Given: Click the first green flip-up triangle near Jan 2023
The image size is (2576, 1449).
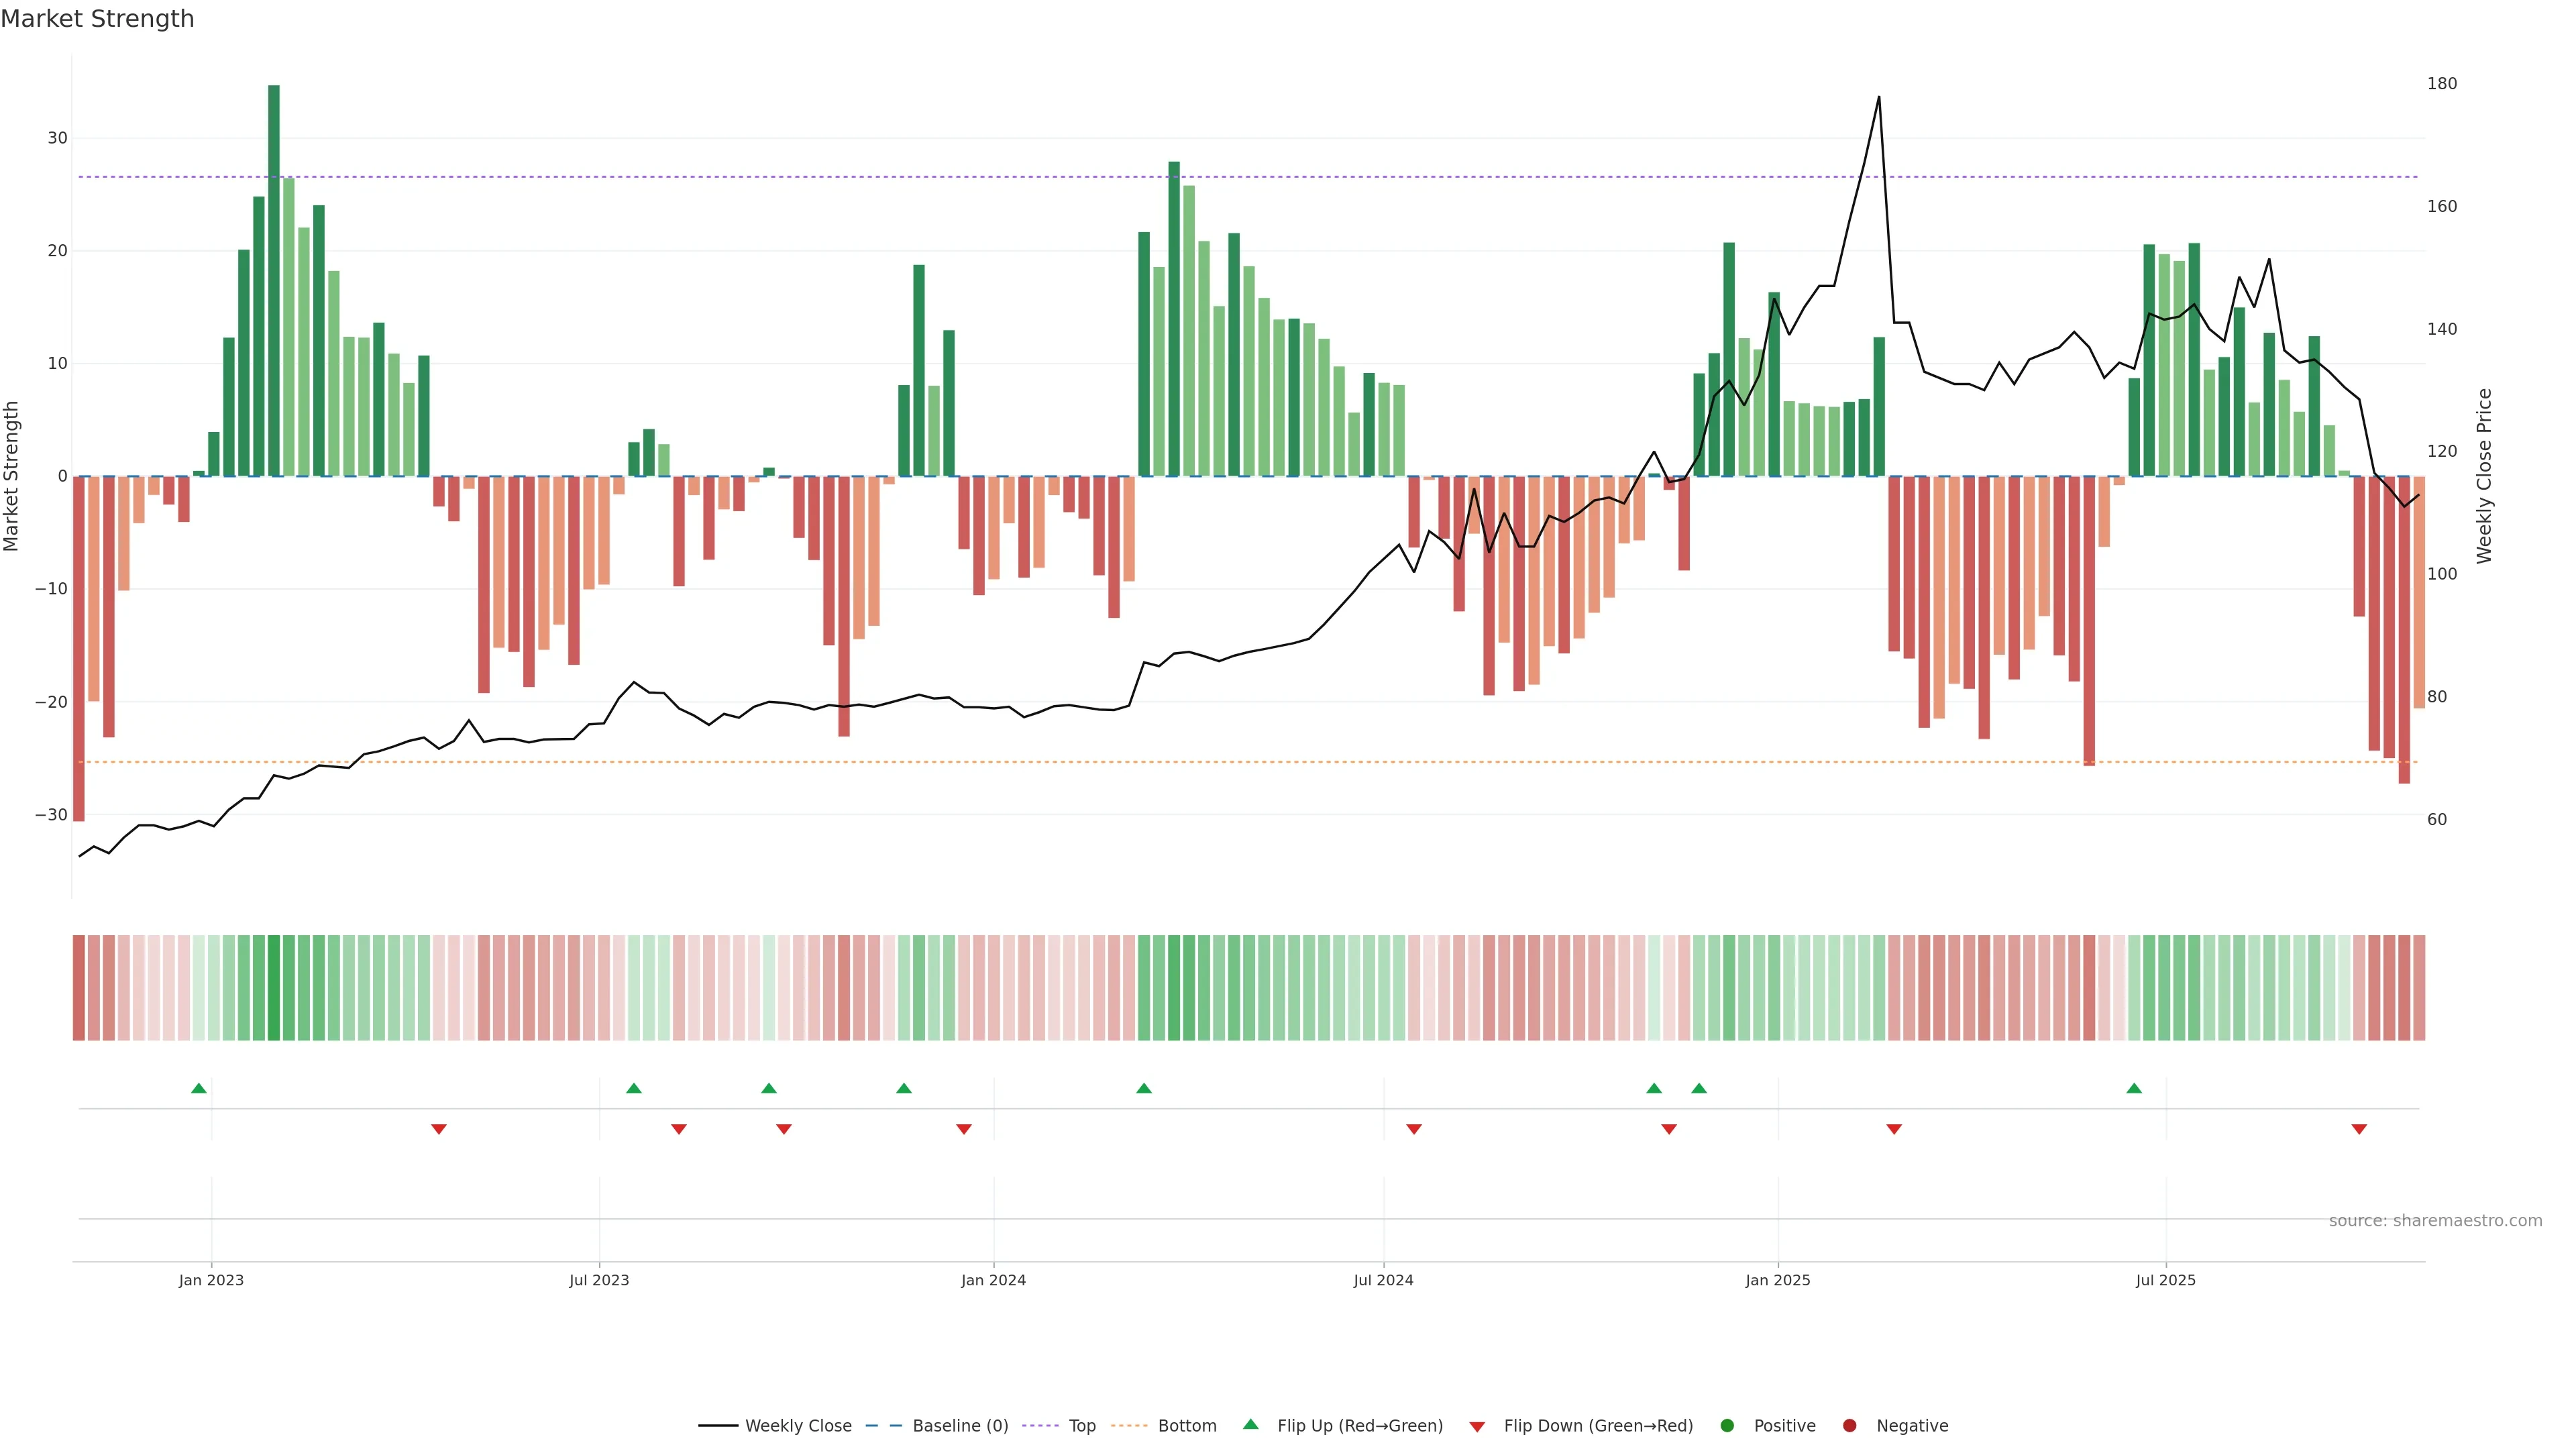Looking at the screenshot, I should 199,1088.
